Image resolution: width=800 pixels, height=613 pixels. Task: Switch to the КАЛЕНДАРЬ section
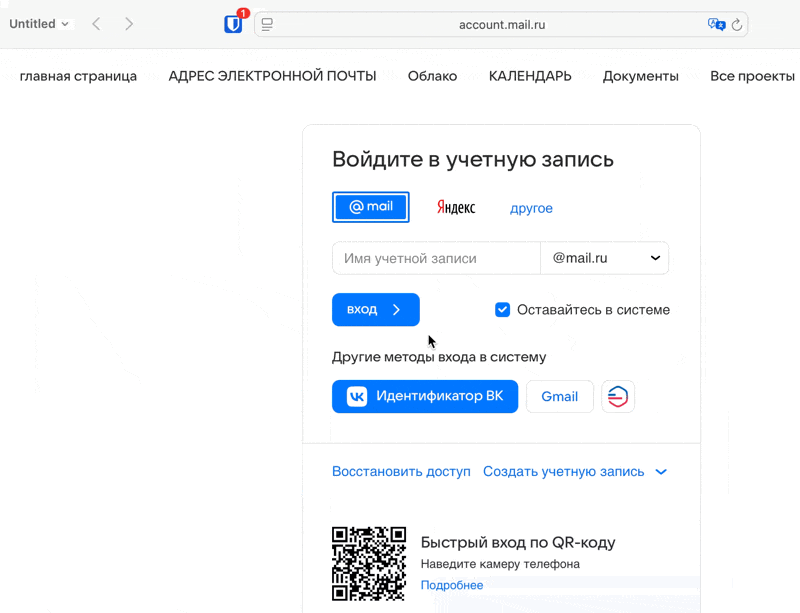[529, 75]
